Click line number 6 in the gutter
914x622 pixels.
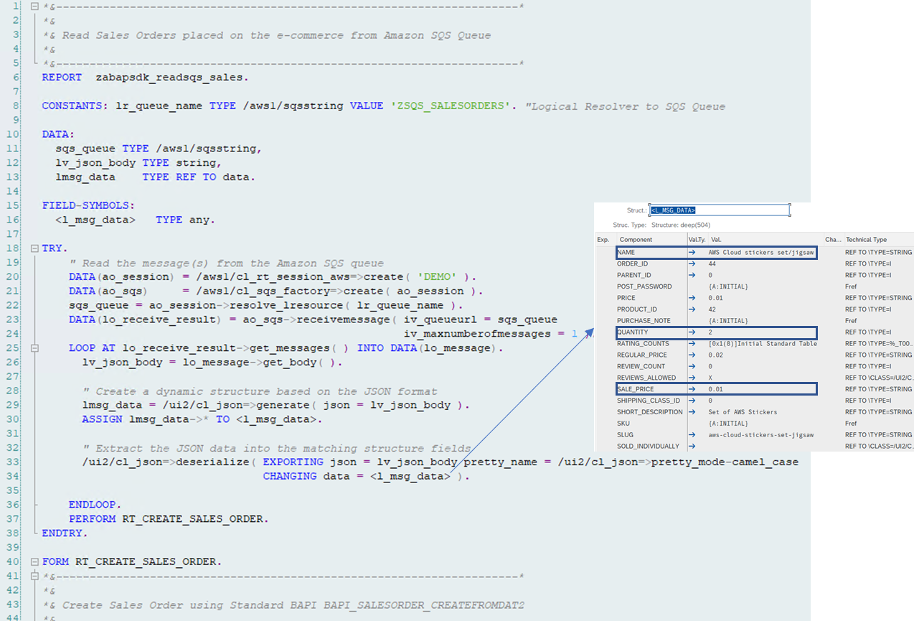(x=16, y=78)
